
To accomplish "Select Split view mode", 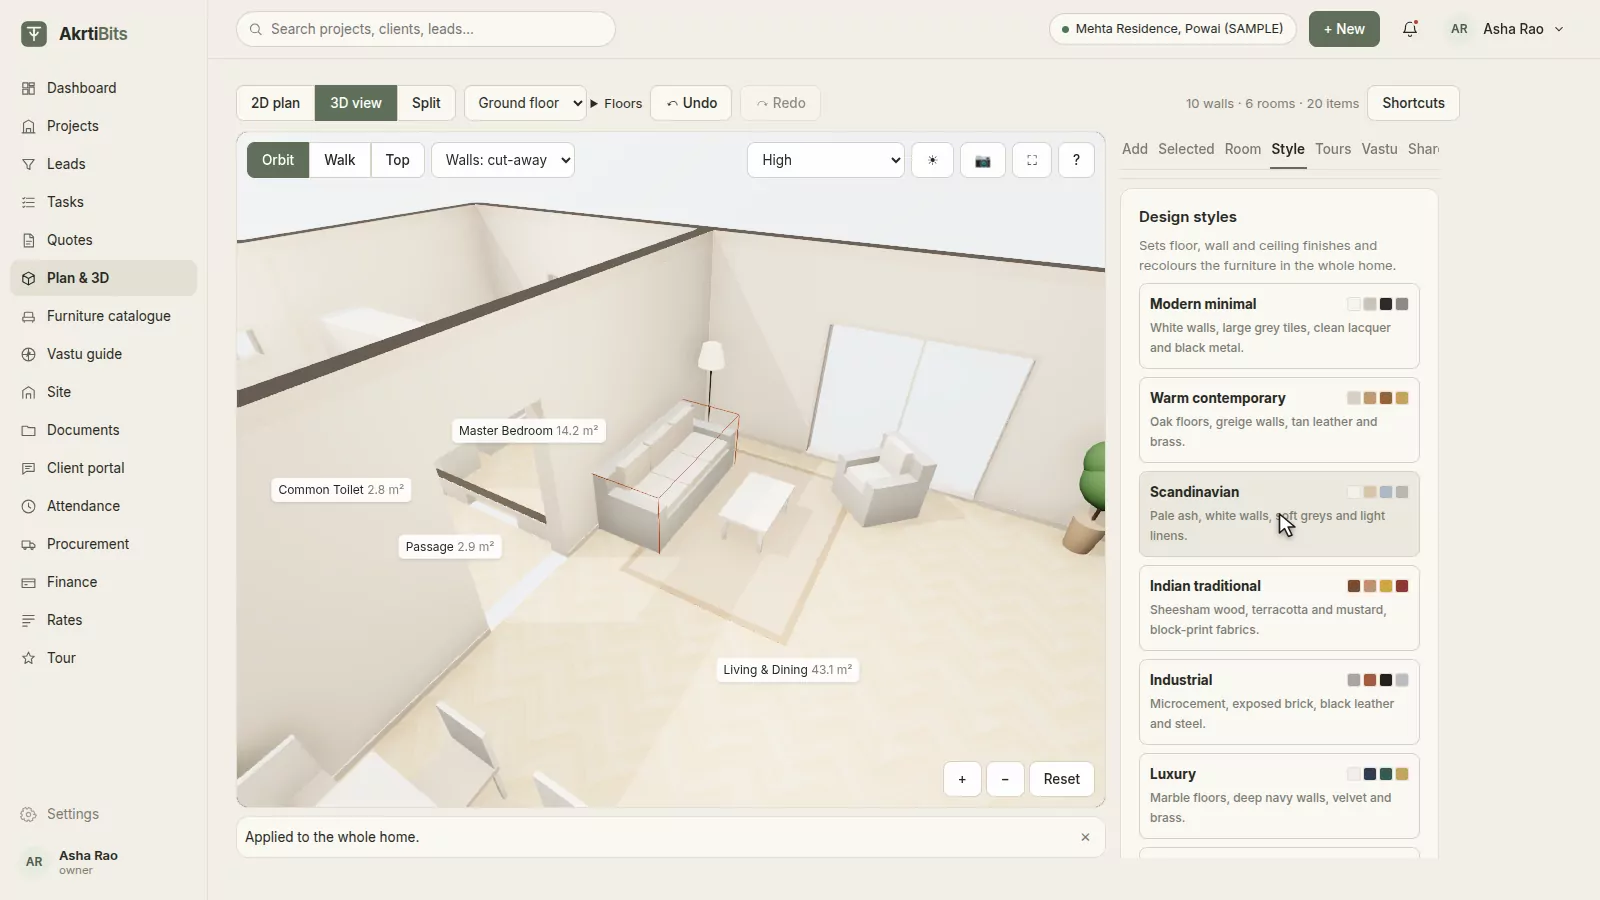I will pyautogui.click(x=426, y=103).
